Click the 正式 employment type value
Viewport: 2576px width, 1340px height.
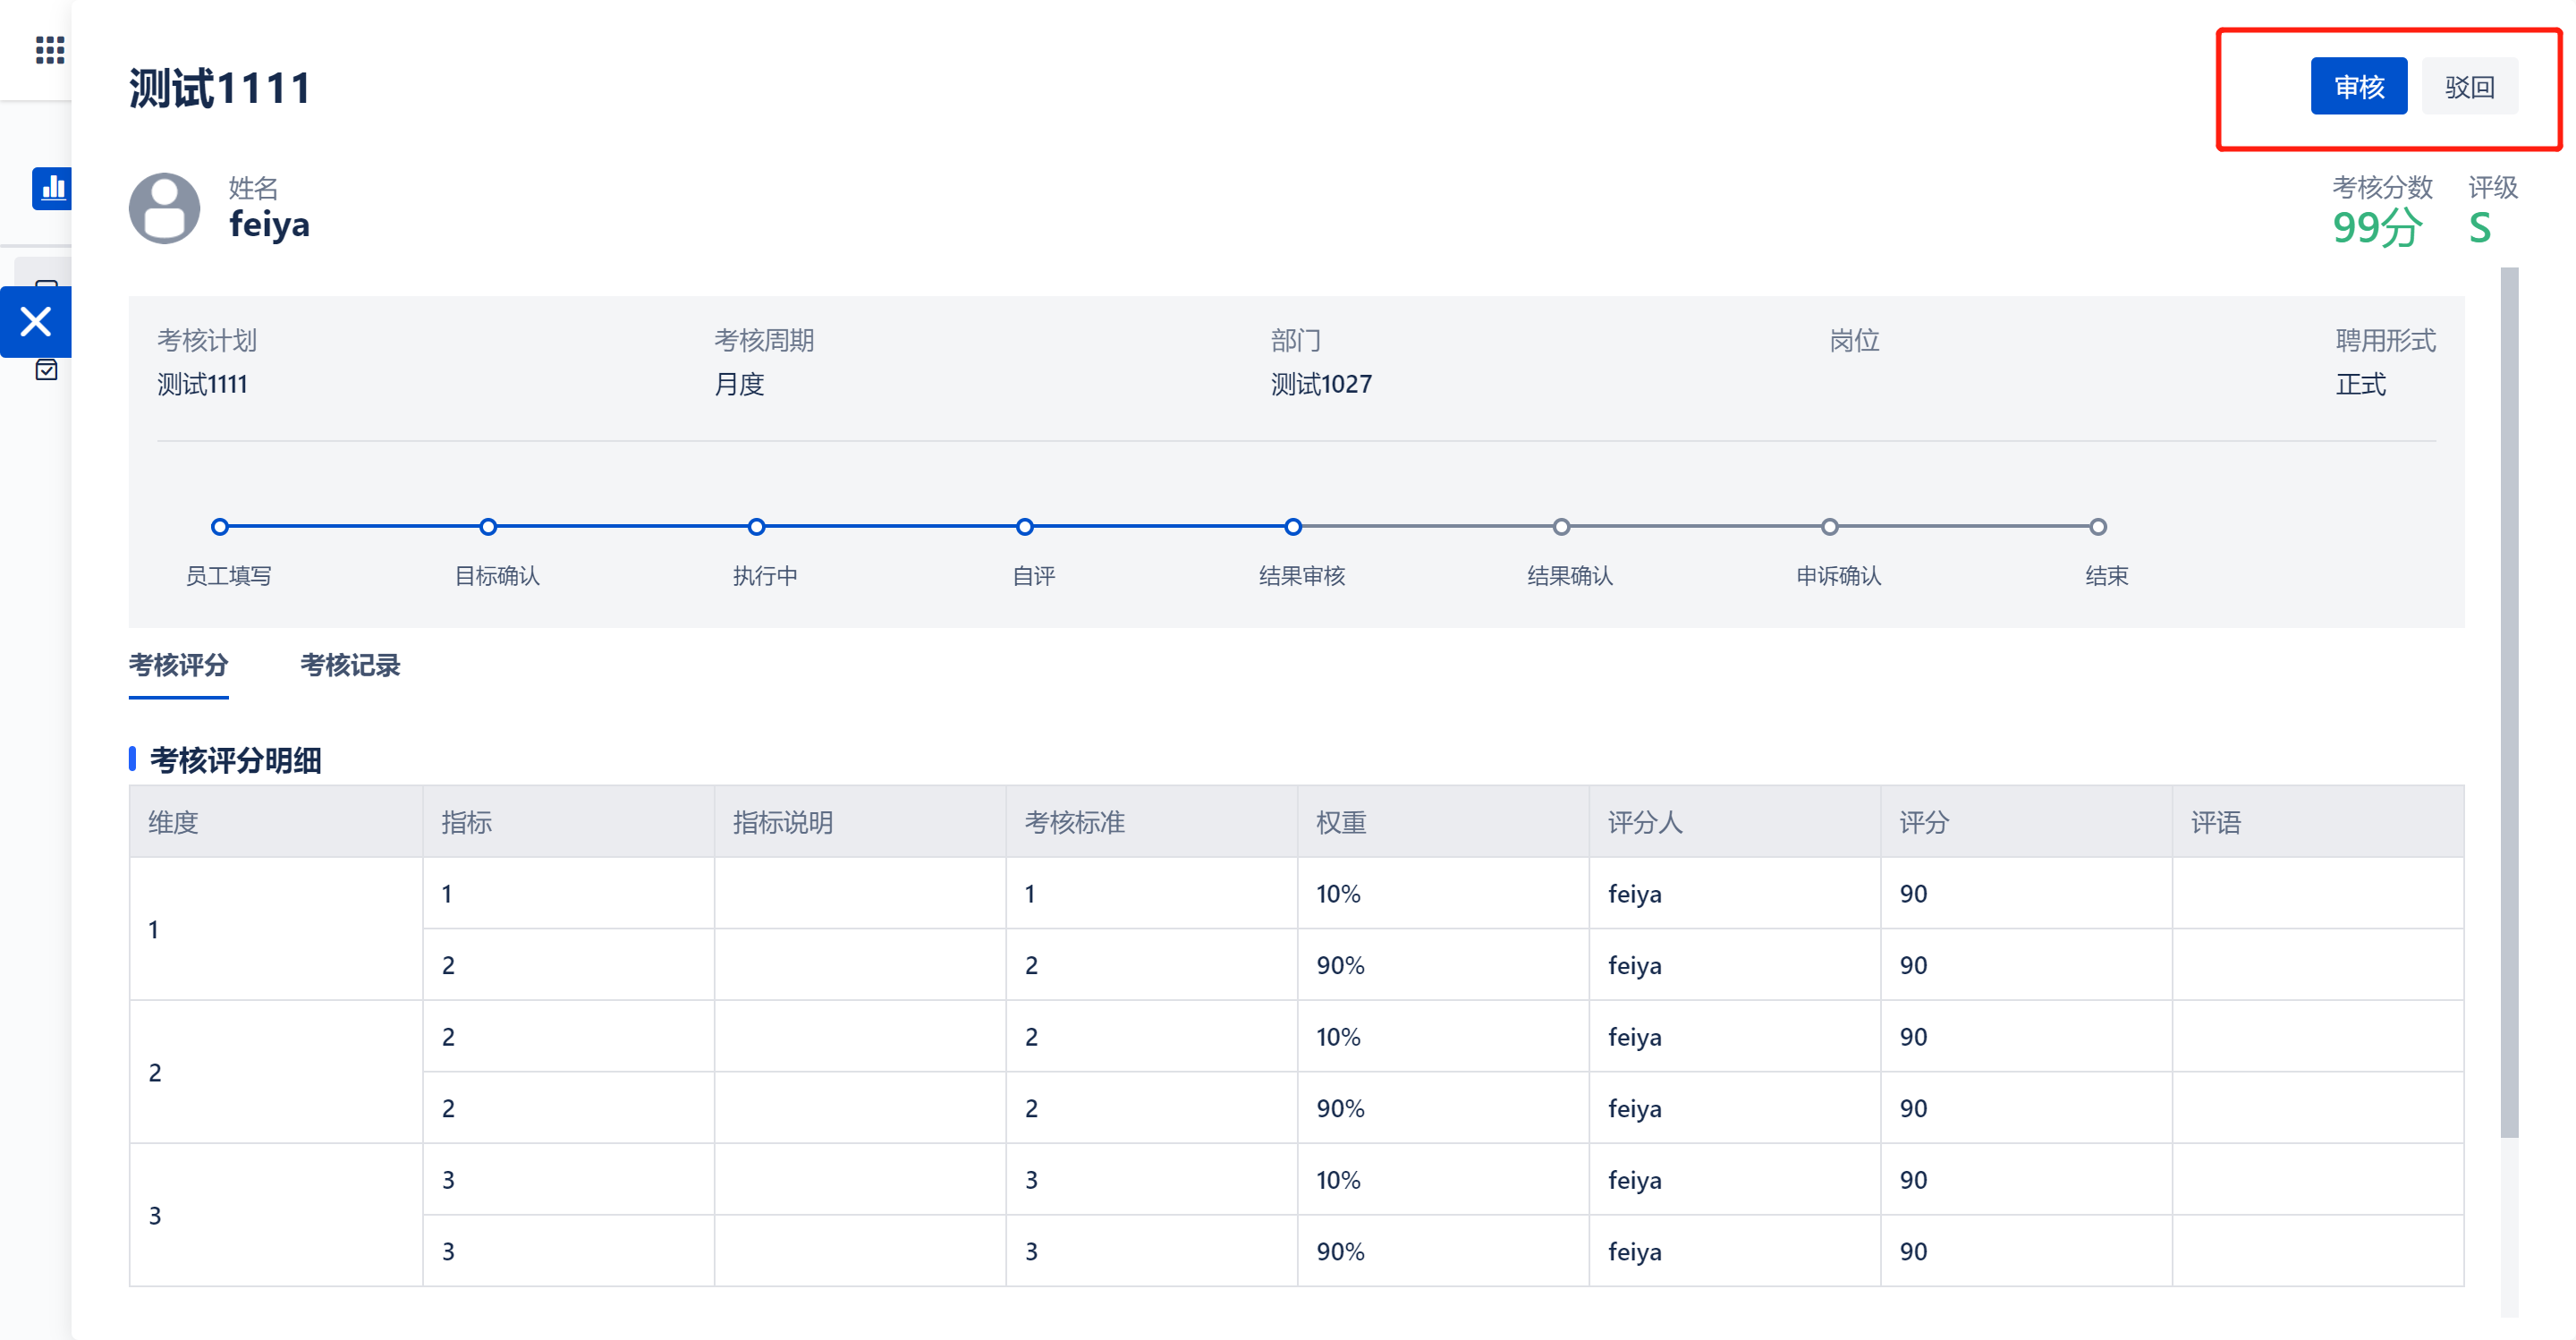(x=2360, y=384)
